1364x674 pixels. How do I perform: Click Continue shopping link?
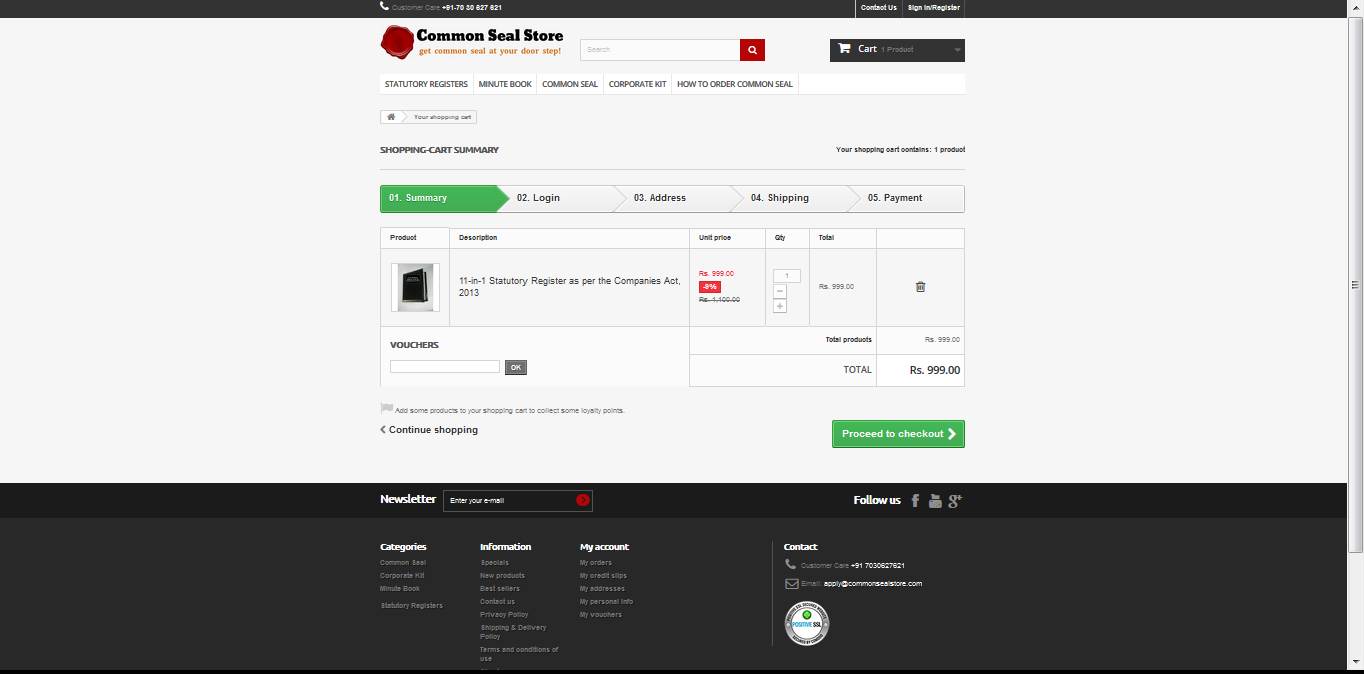coord(429,430)
